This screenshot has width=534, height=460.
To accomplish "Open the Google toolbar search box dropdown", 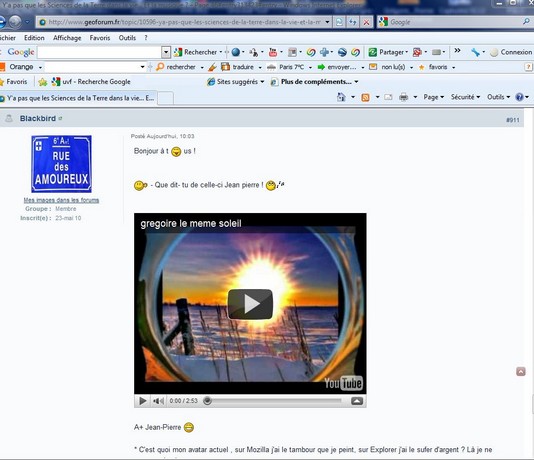I will 166,52.
